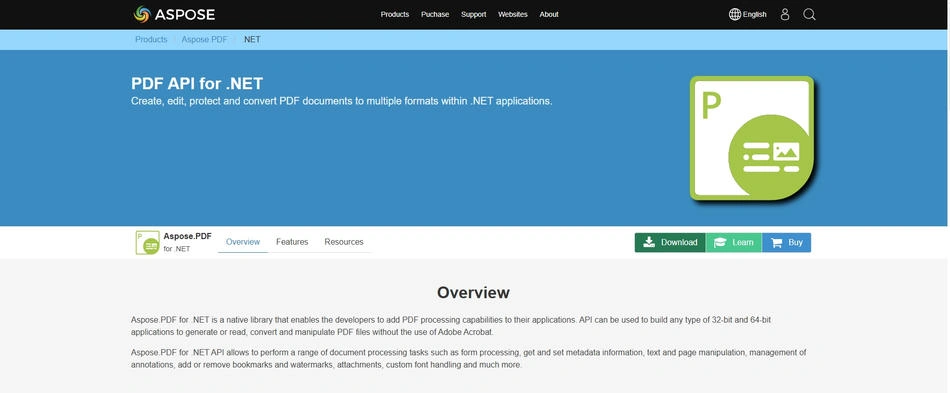
Task: Click the large PDF product logo image
Action: click(752, 139)
